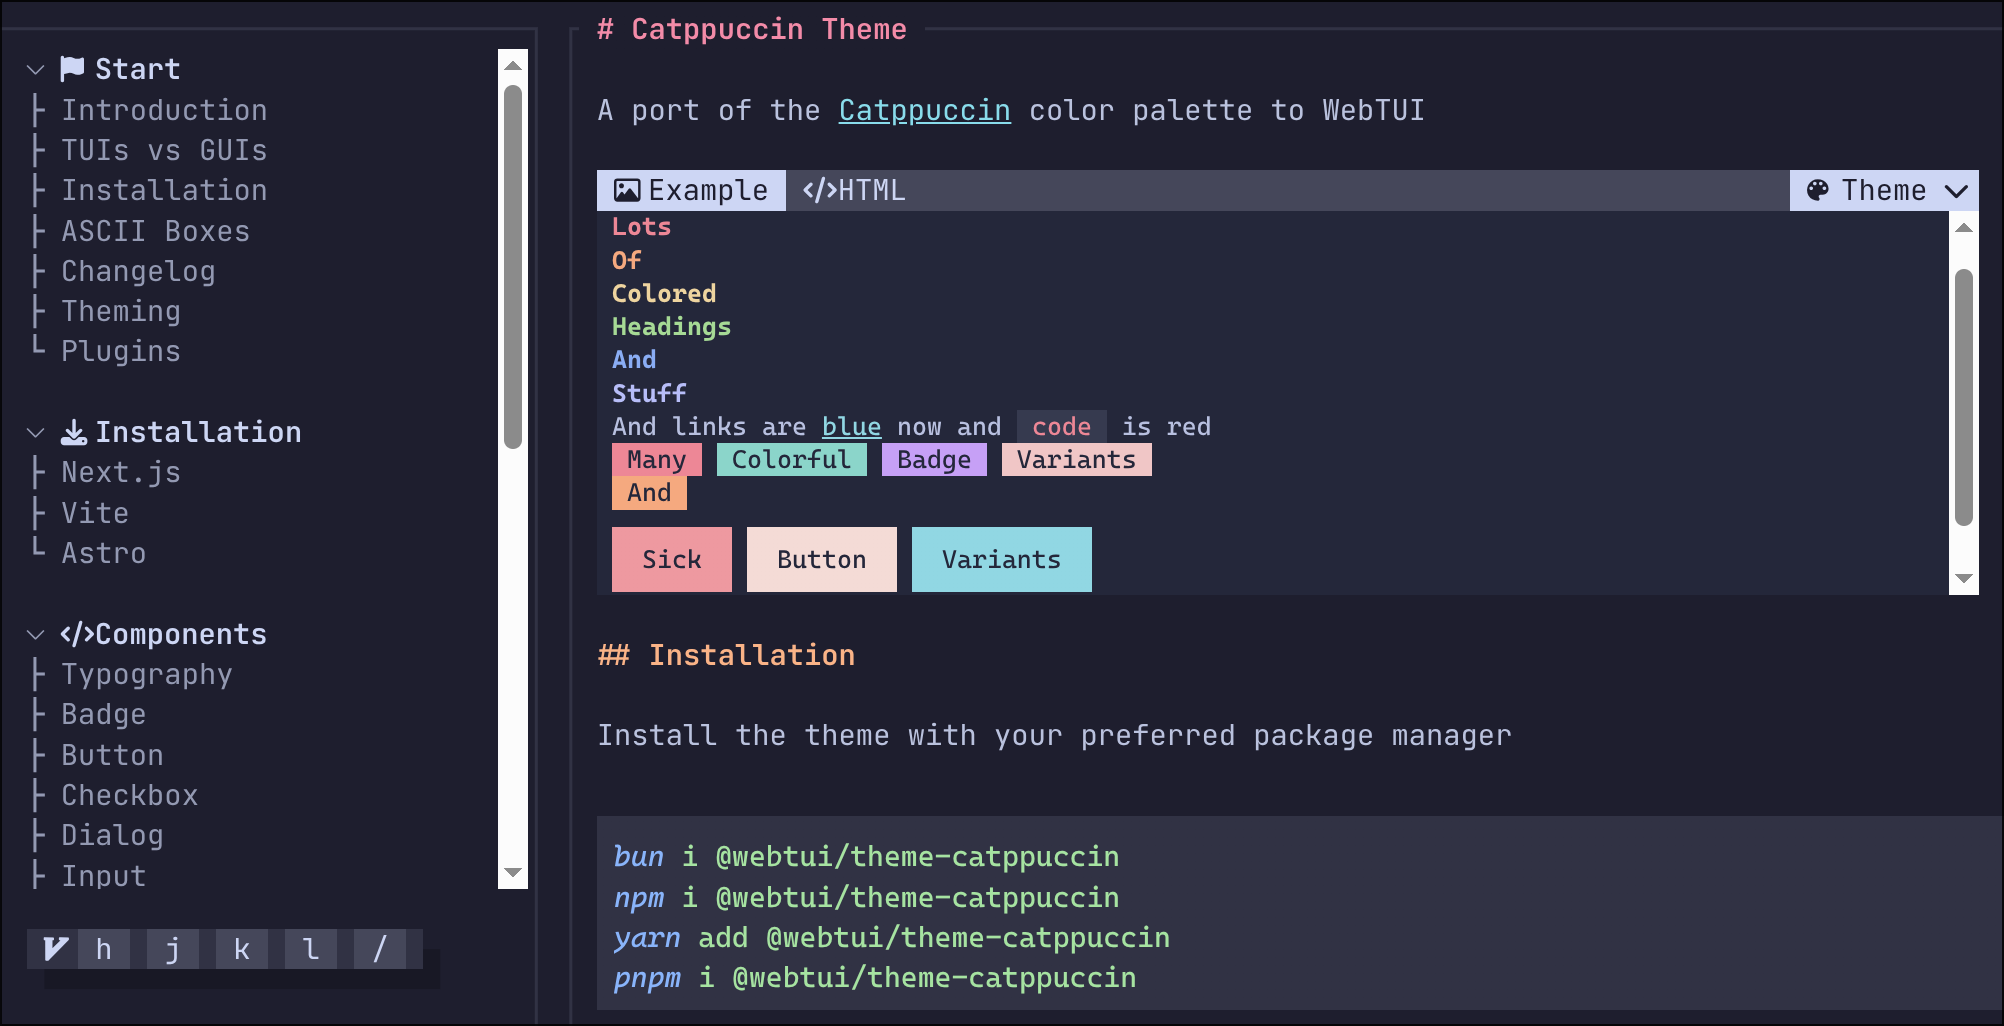2004x1026 pixels.
Task: Click the Vim logo in the sidebar footer
Action: pos(55,948)
